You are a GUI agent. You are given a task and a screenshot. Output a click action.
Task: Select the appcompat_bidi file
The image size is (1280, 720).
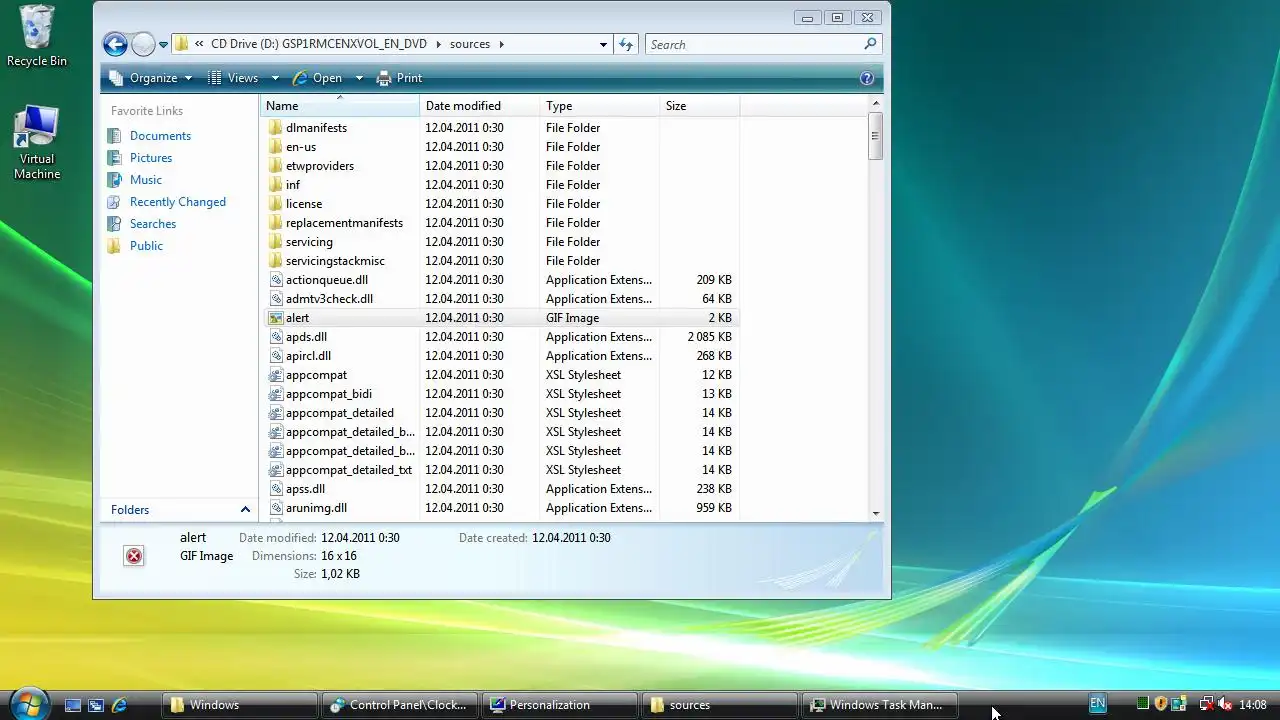click(329, 394)
